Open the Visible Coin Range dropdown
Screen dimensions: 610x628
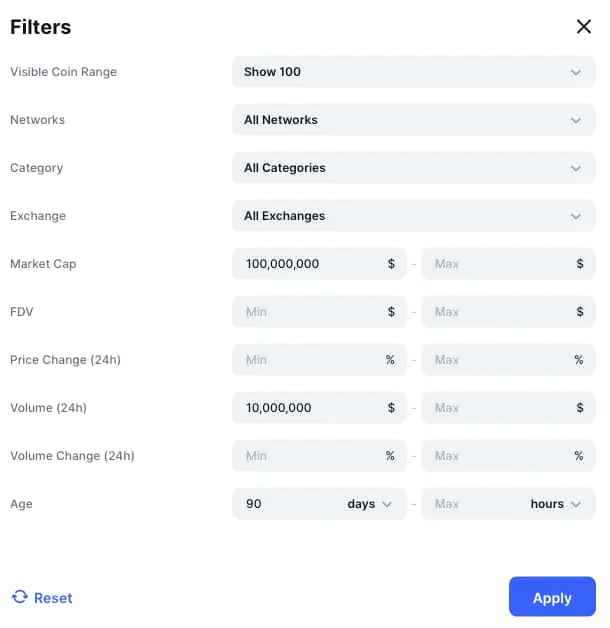[x=413, y=72]
